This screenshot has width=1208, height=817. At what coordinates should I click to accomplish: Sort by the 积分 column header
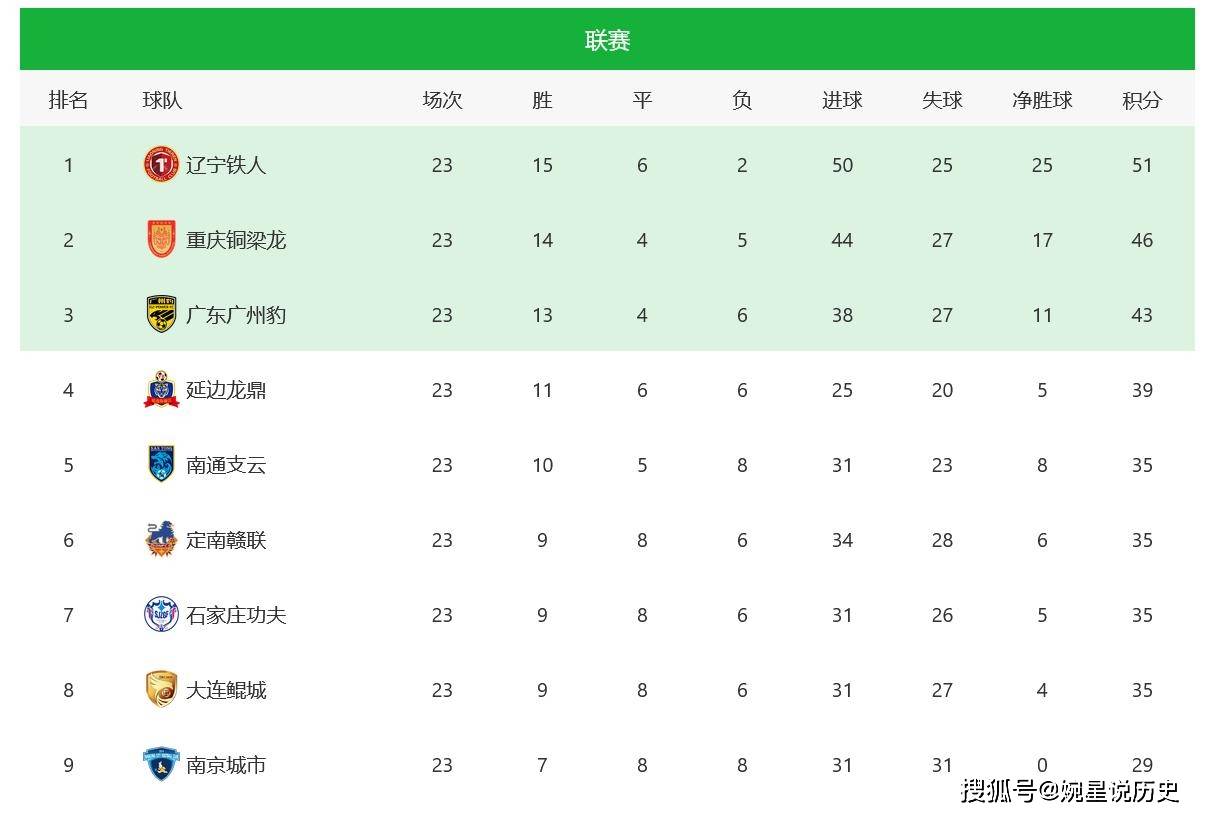pos(1142,100)
